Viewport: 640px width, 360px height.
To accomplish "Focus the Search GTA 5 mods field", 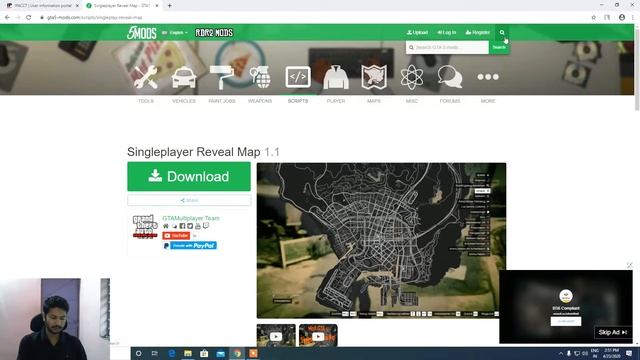I will click(447, 47).
